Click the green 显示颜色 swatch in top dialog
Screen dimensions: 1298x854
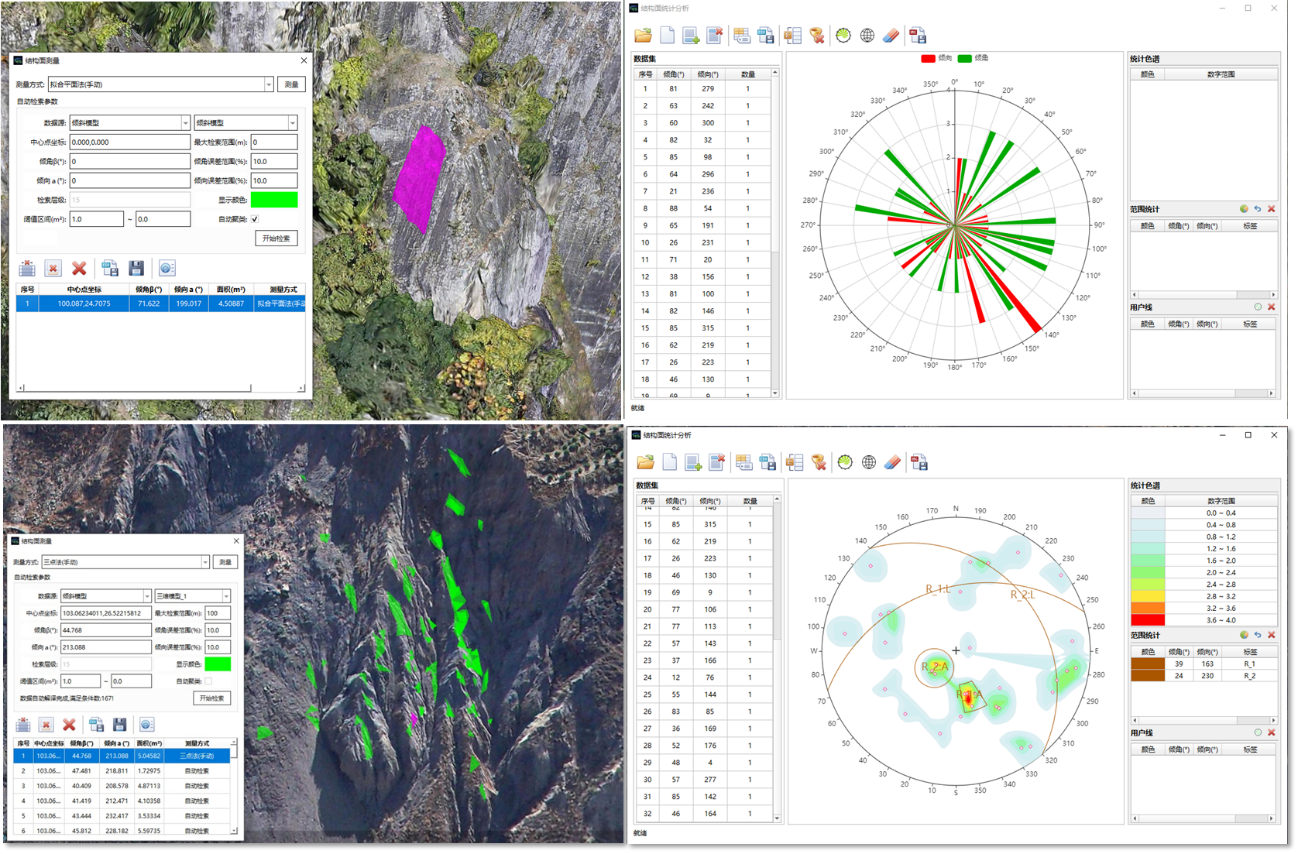[x=274, y=200]
